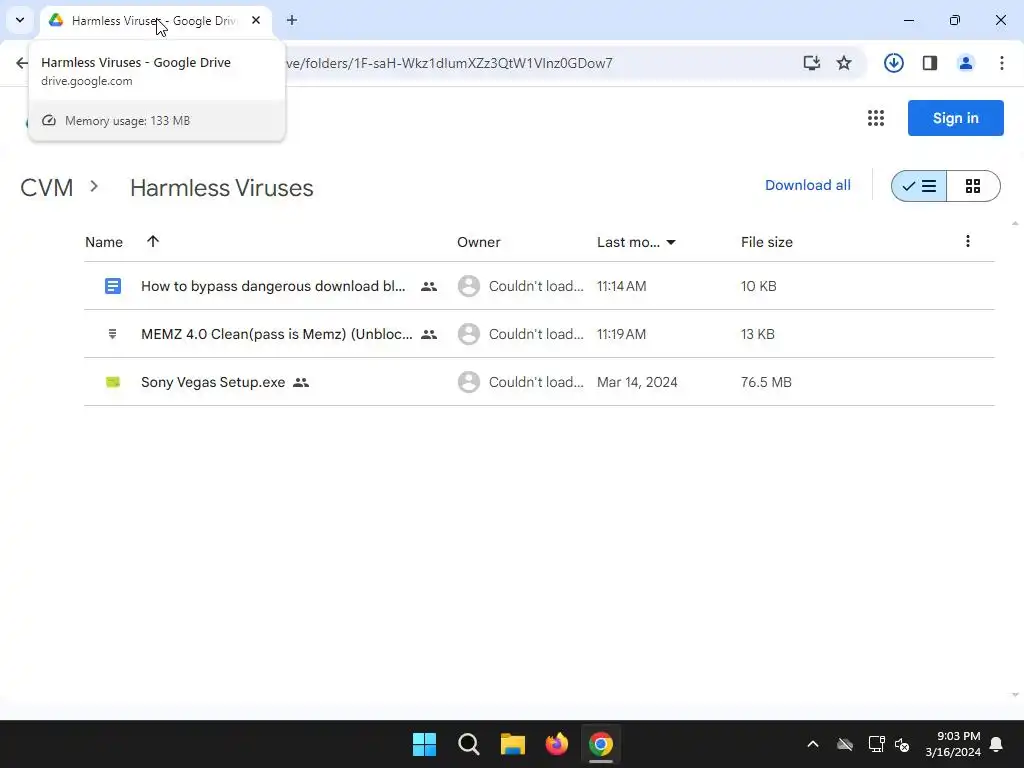Click the Google Drive tab favicon

(x=56, y=20)
